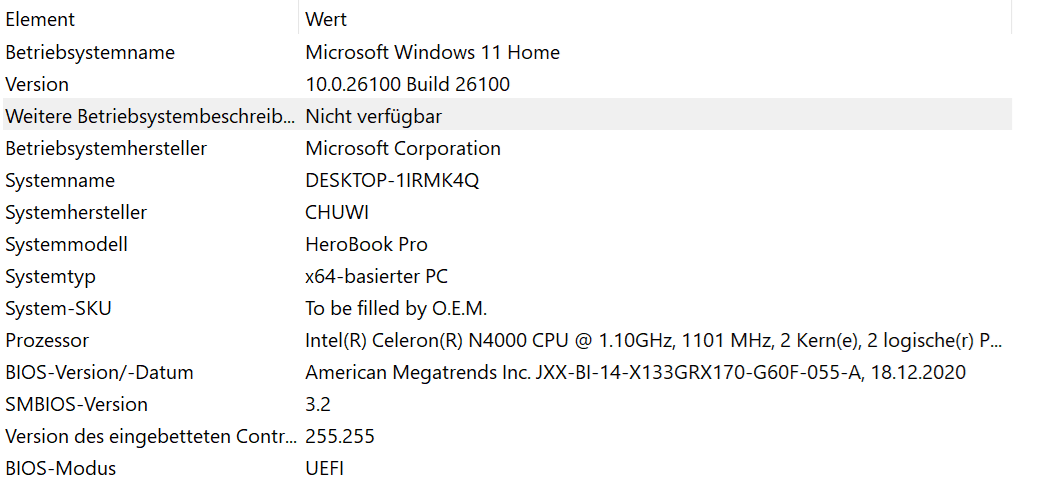Select the SMBIOS-Version row label

point(76,404)
